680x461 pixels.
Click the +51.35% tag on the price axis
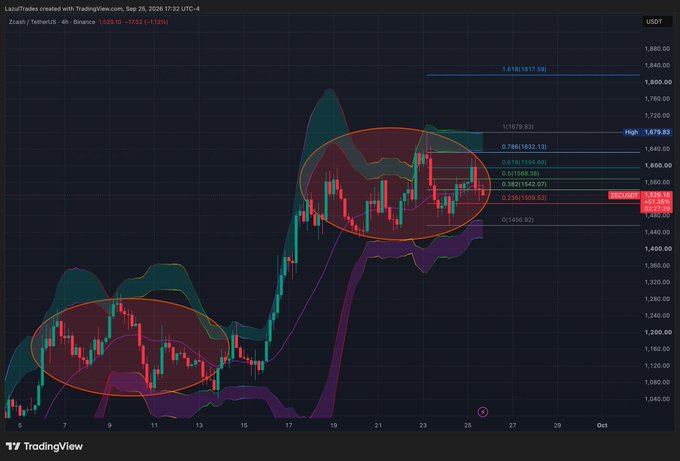(x=657, y=202)
